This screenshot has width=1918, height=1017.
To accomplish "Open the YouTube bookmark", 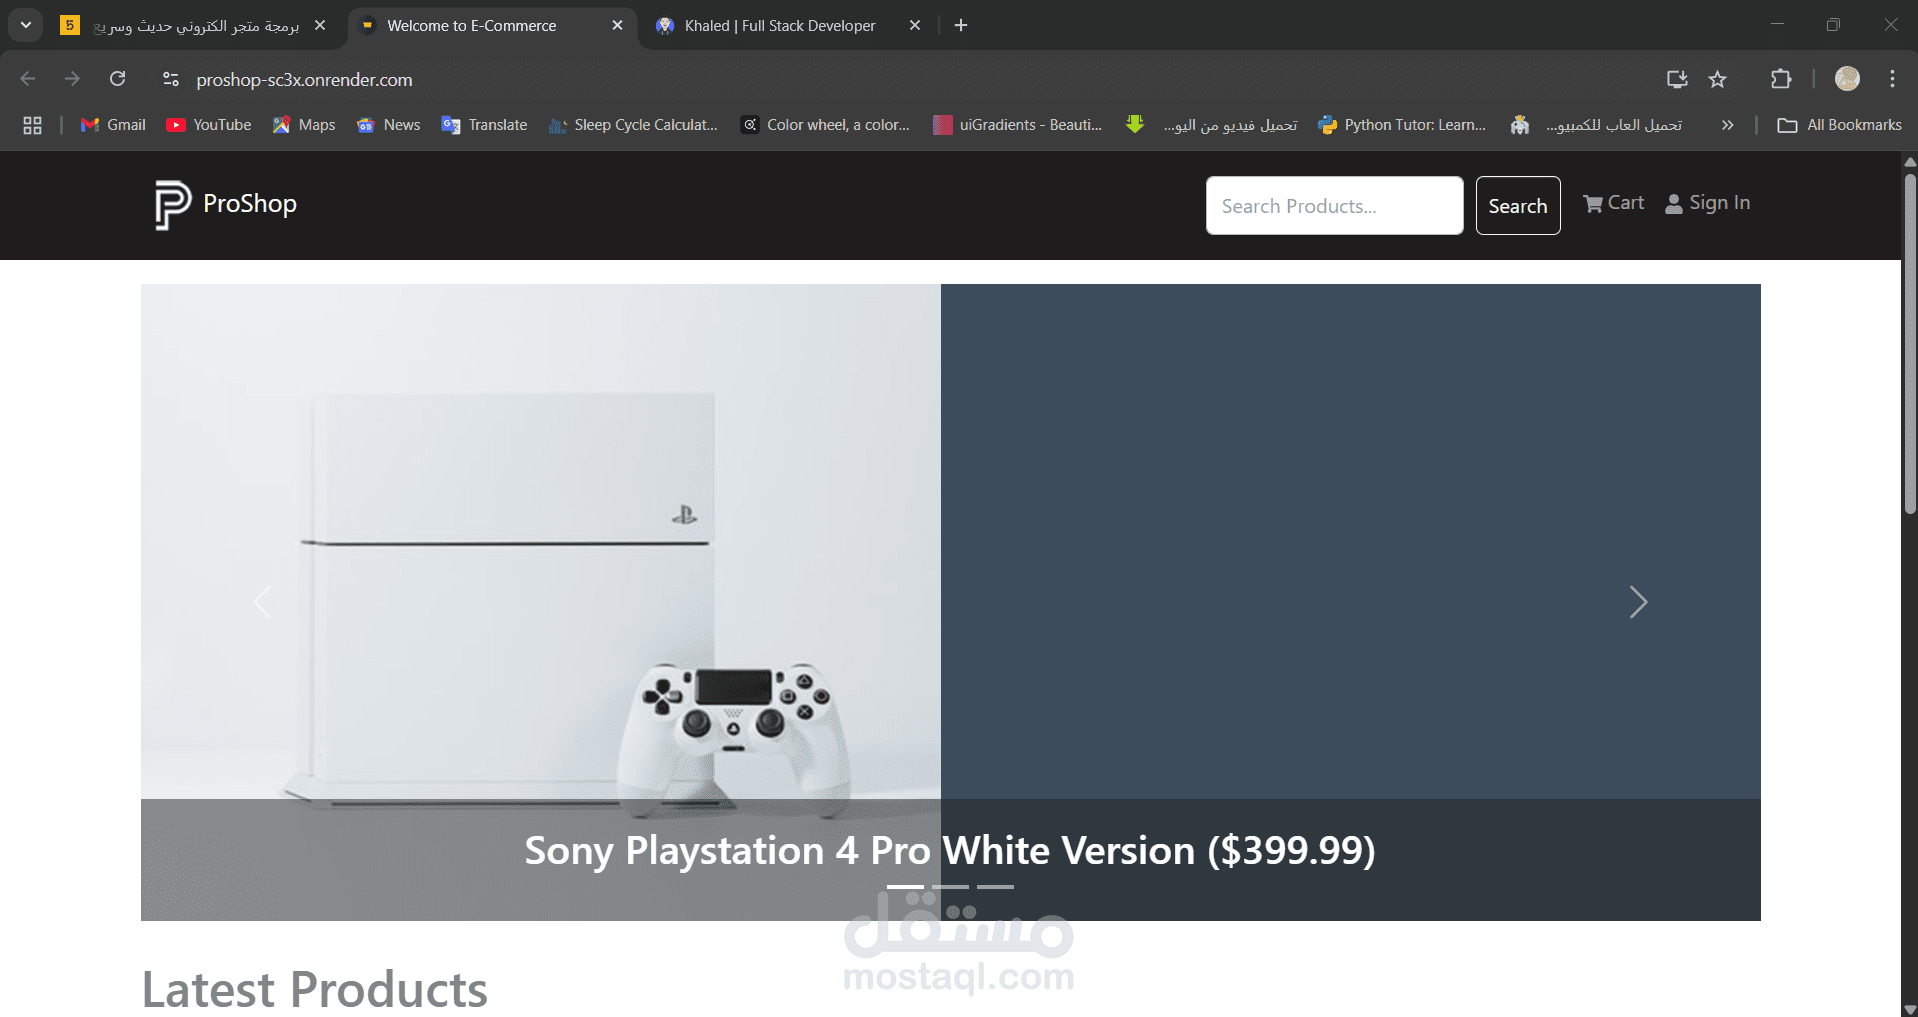I will click(209, 125).
